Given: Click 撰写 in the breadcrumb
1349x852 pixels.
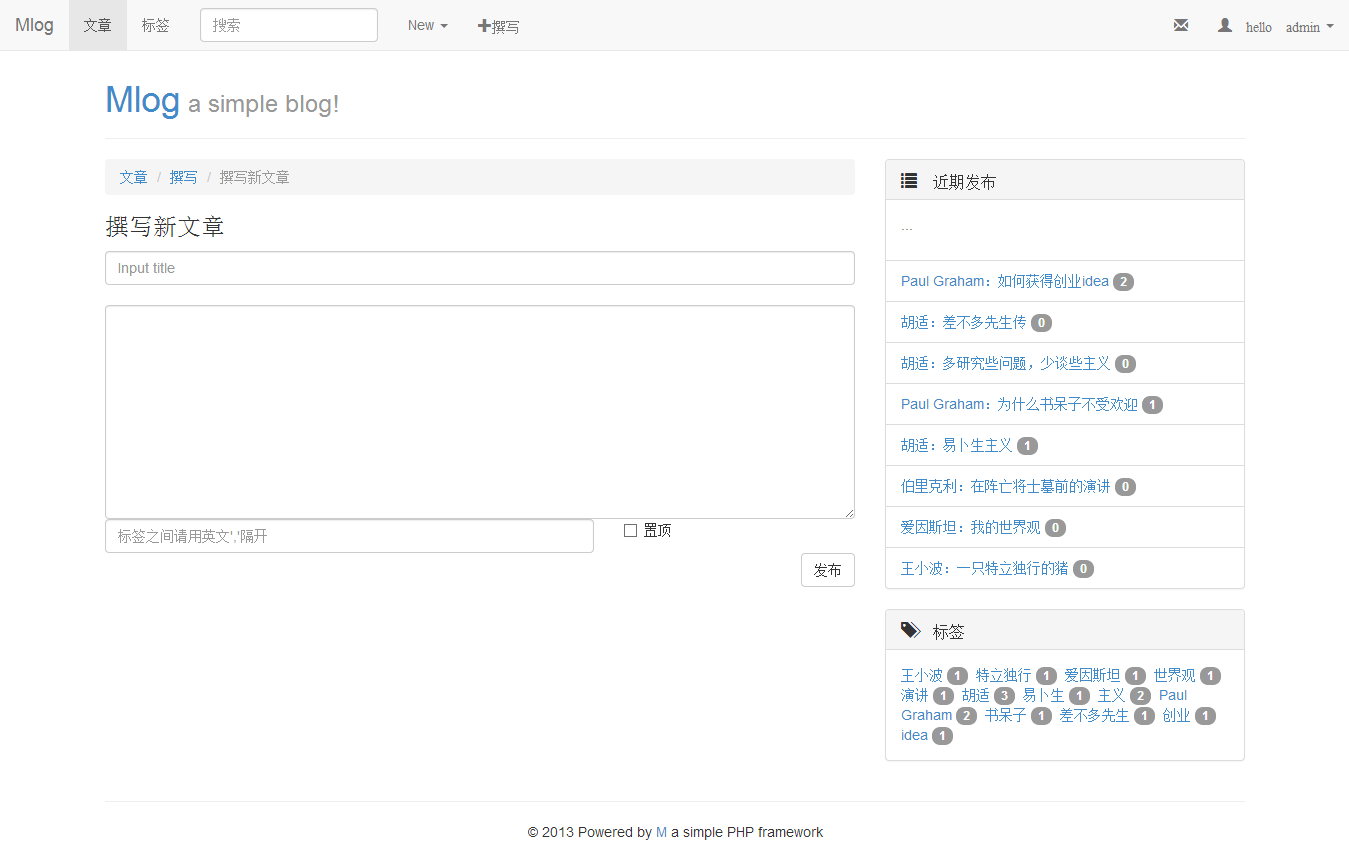Looking at the screenshot, I should (183, 177).
